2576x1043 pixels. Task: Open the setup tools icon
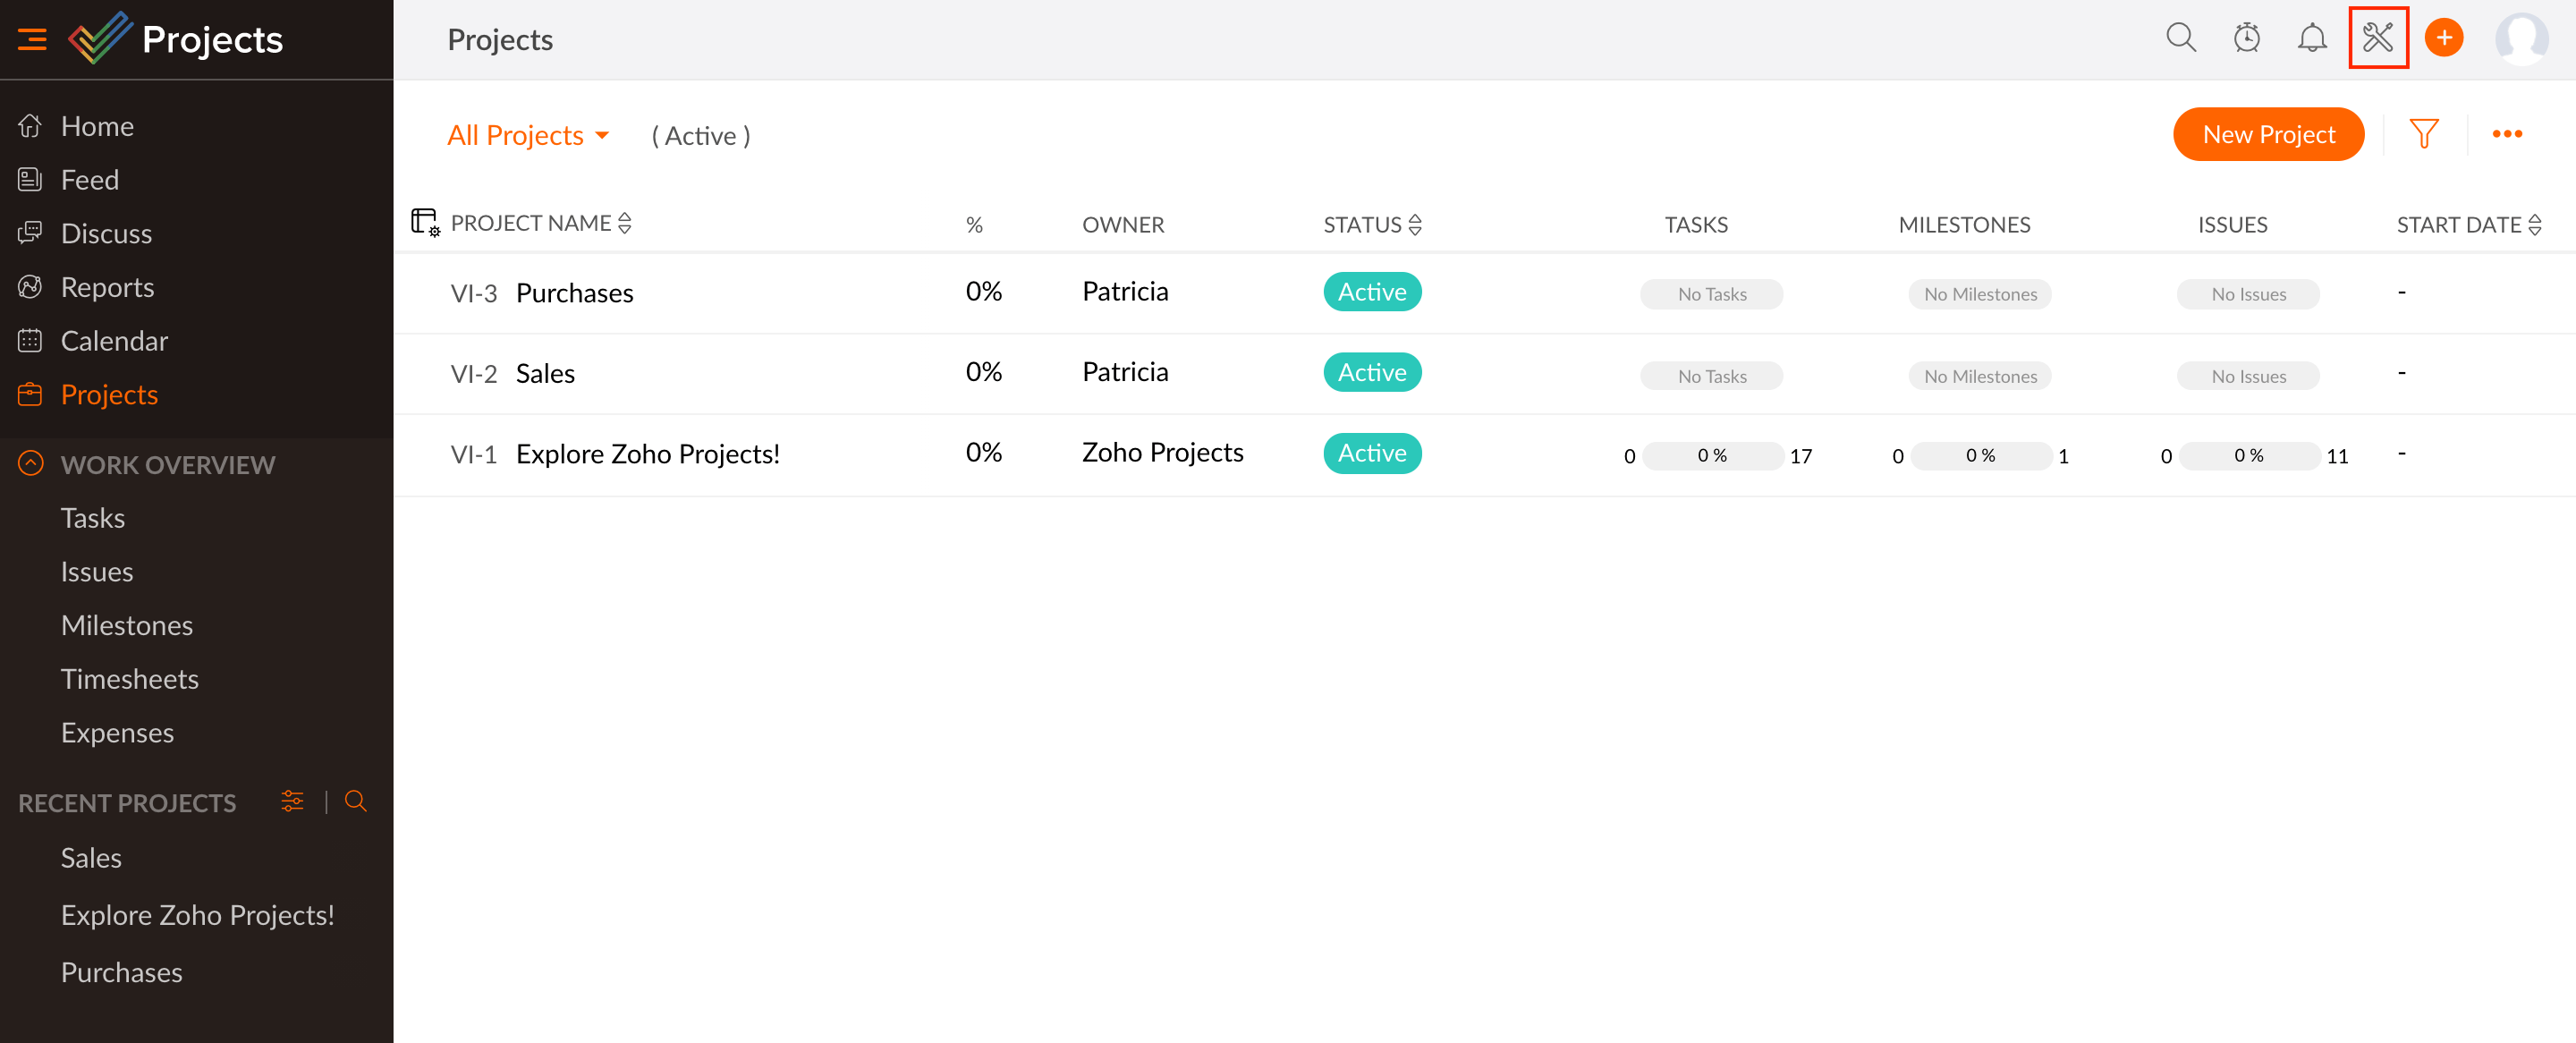(x=2377, y=38)
